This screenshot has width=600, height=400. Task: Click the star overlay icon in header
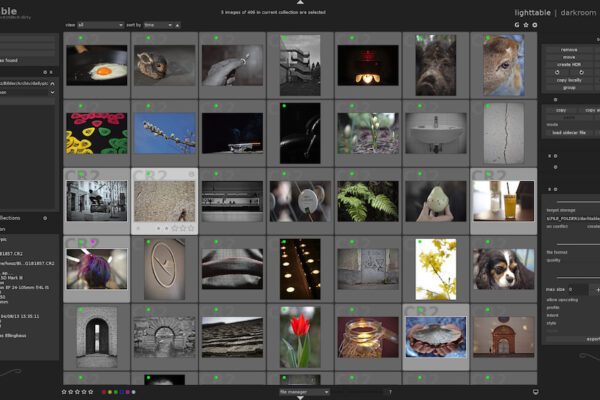point(526,24)
